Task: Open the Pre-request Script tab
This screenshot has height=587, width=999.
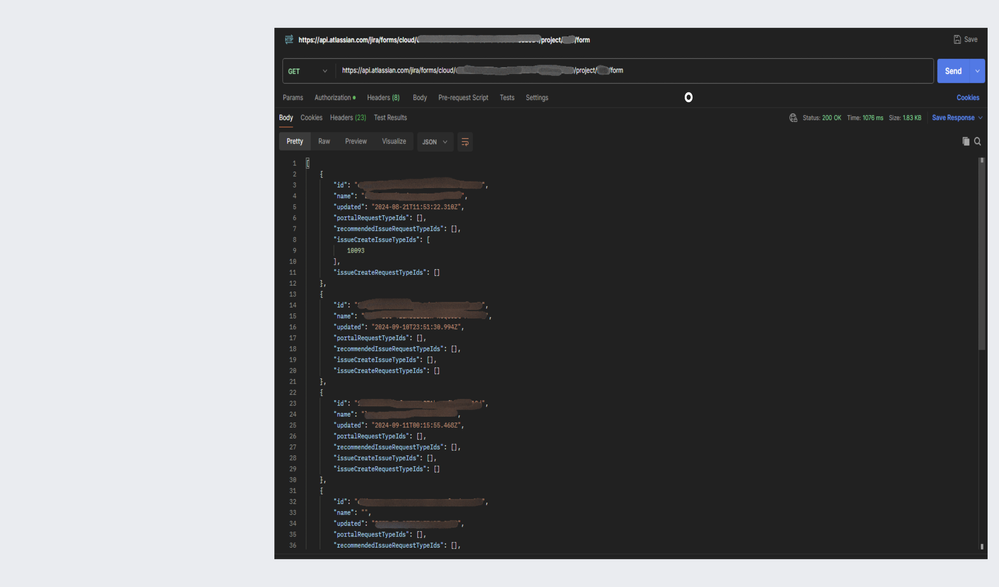Action: pos(463,98)
